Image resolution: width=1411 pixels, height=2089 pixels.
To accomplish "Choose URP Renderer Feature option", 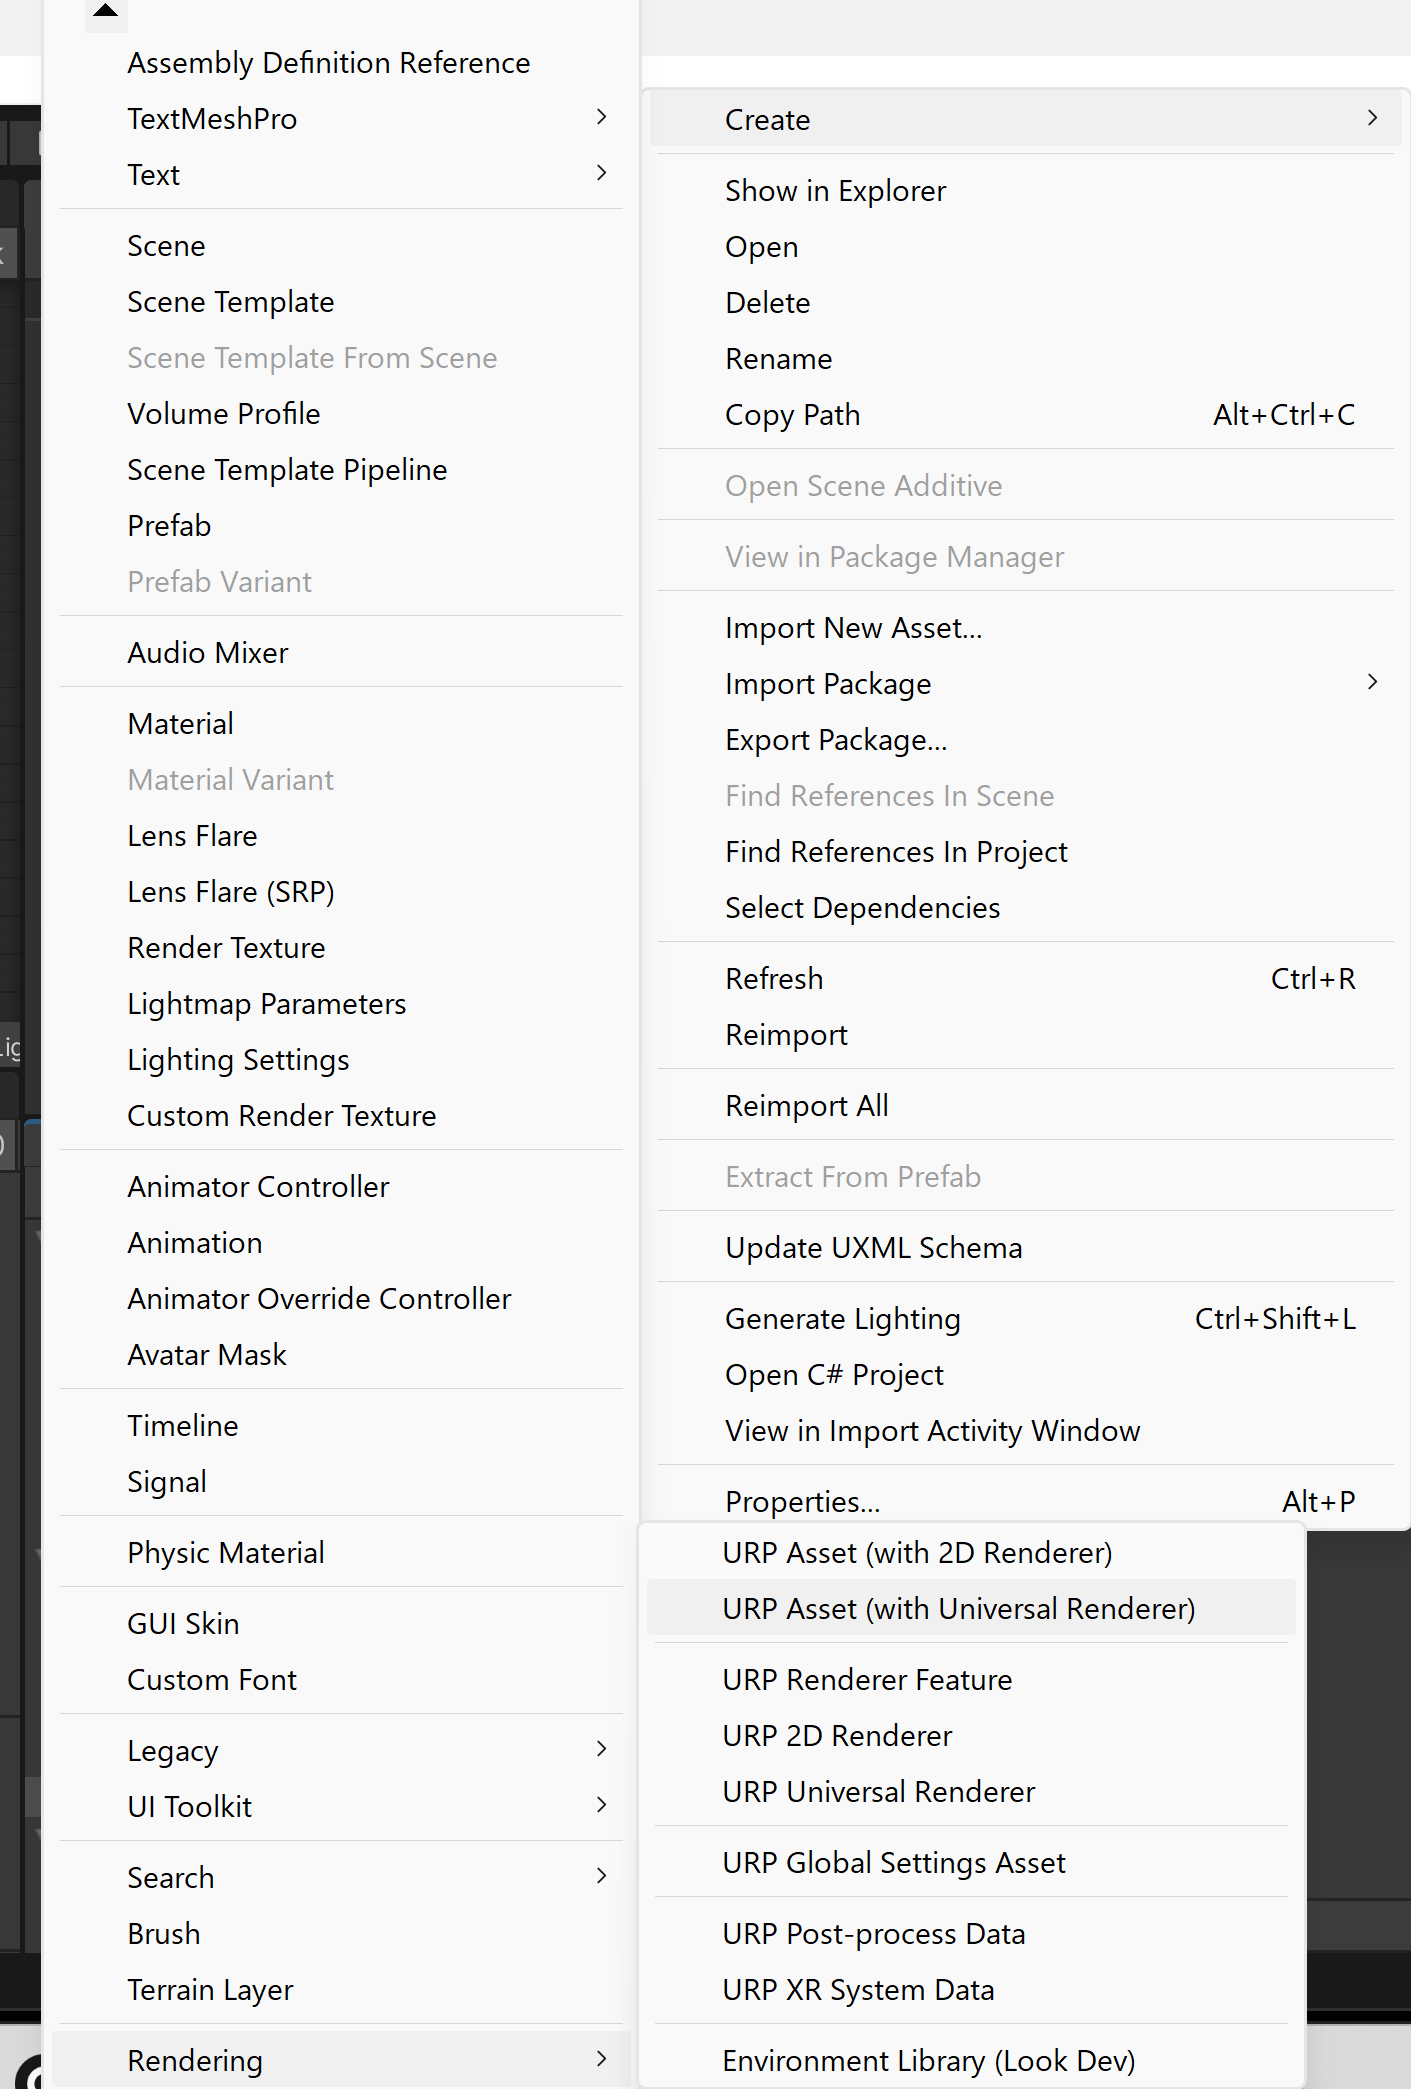I will (867, 1679).
